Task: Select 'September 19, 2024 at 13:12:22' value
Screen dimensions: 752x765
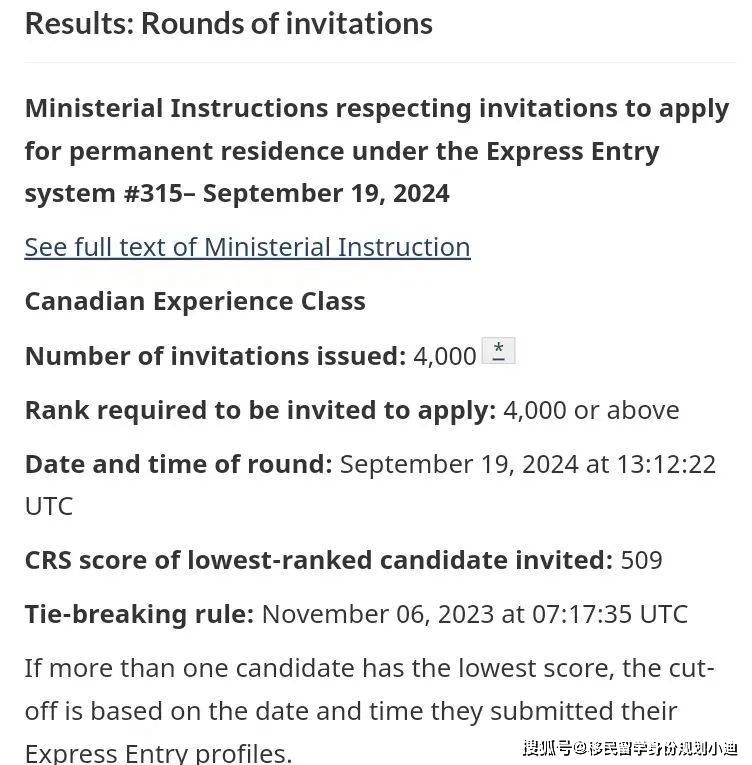Action: pyautogui.click(x=528, y=464)
